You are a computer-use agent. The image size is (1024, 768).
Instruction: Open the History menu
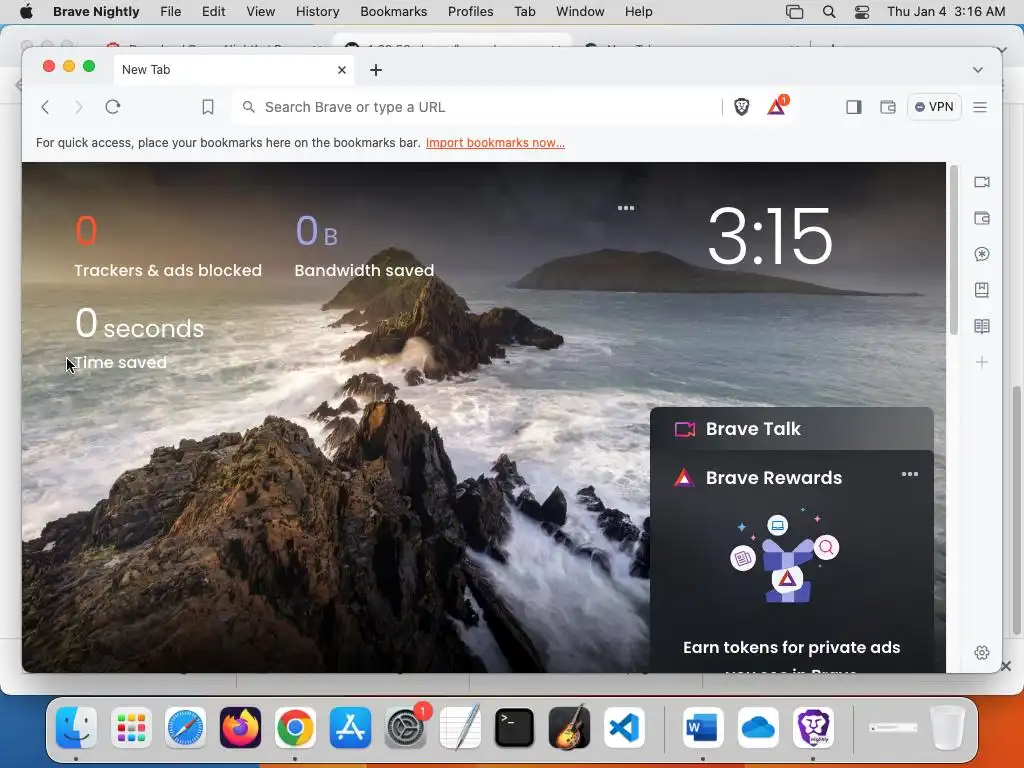tap(317, 11)
